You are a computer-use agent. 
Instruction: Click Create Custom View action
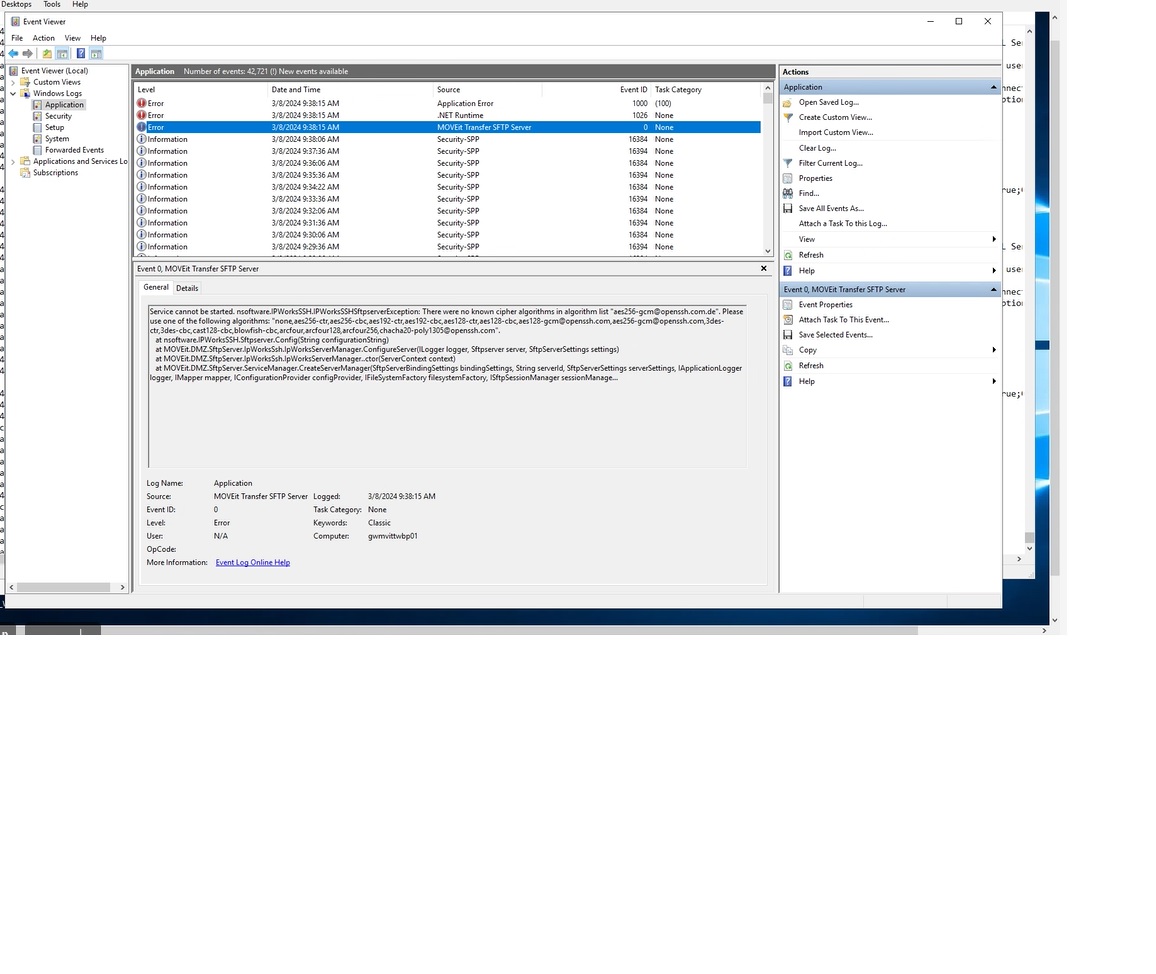[x=834, y=117]
